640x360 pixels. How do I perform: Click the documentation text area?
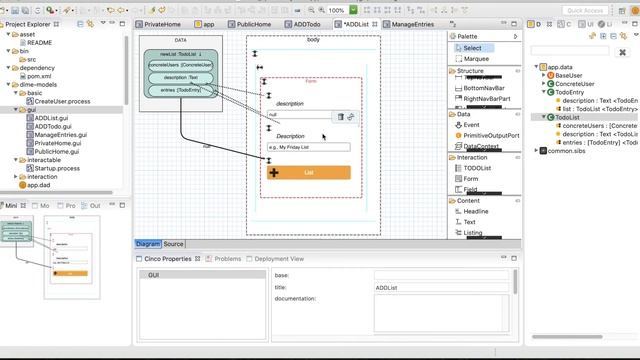[441, 313]
